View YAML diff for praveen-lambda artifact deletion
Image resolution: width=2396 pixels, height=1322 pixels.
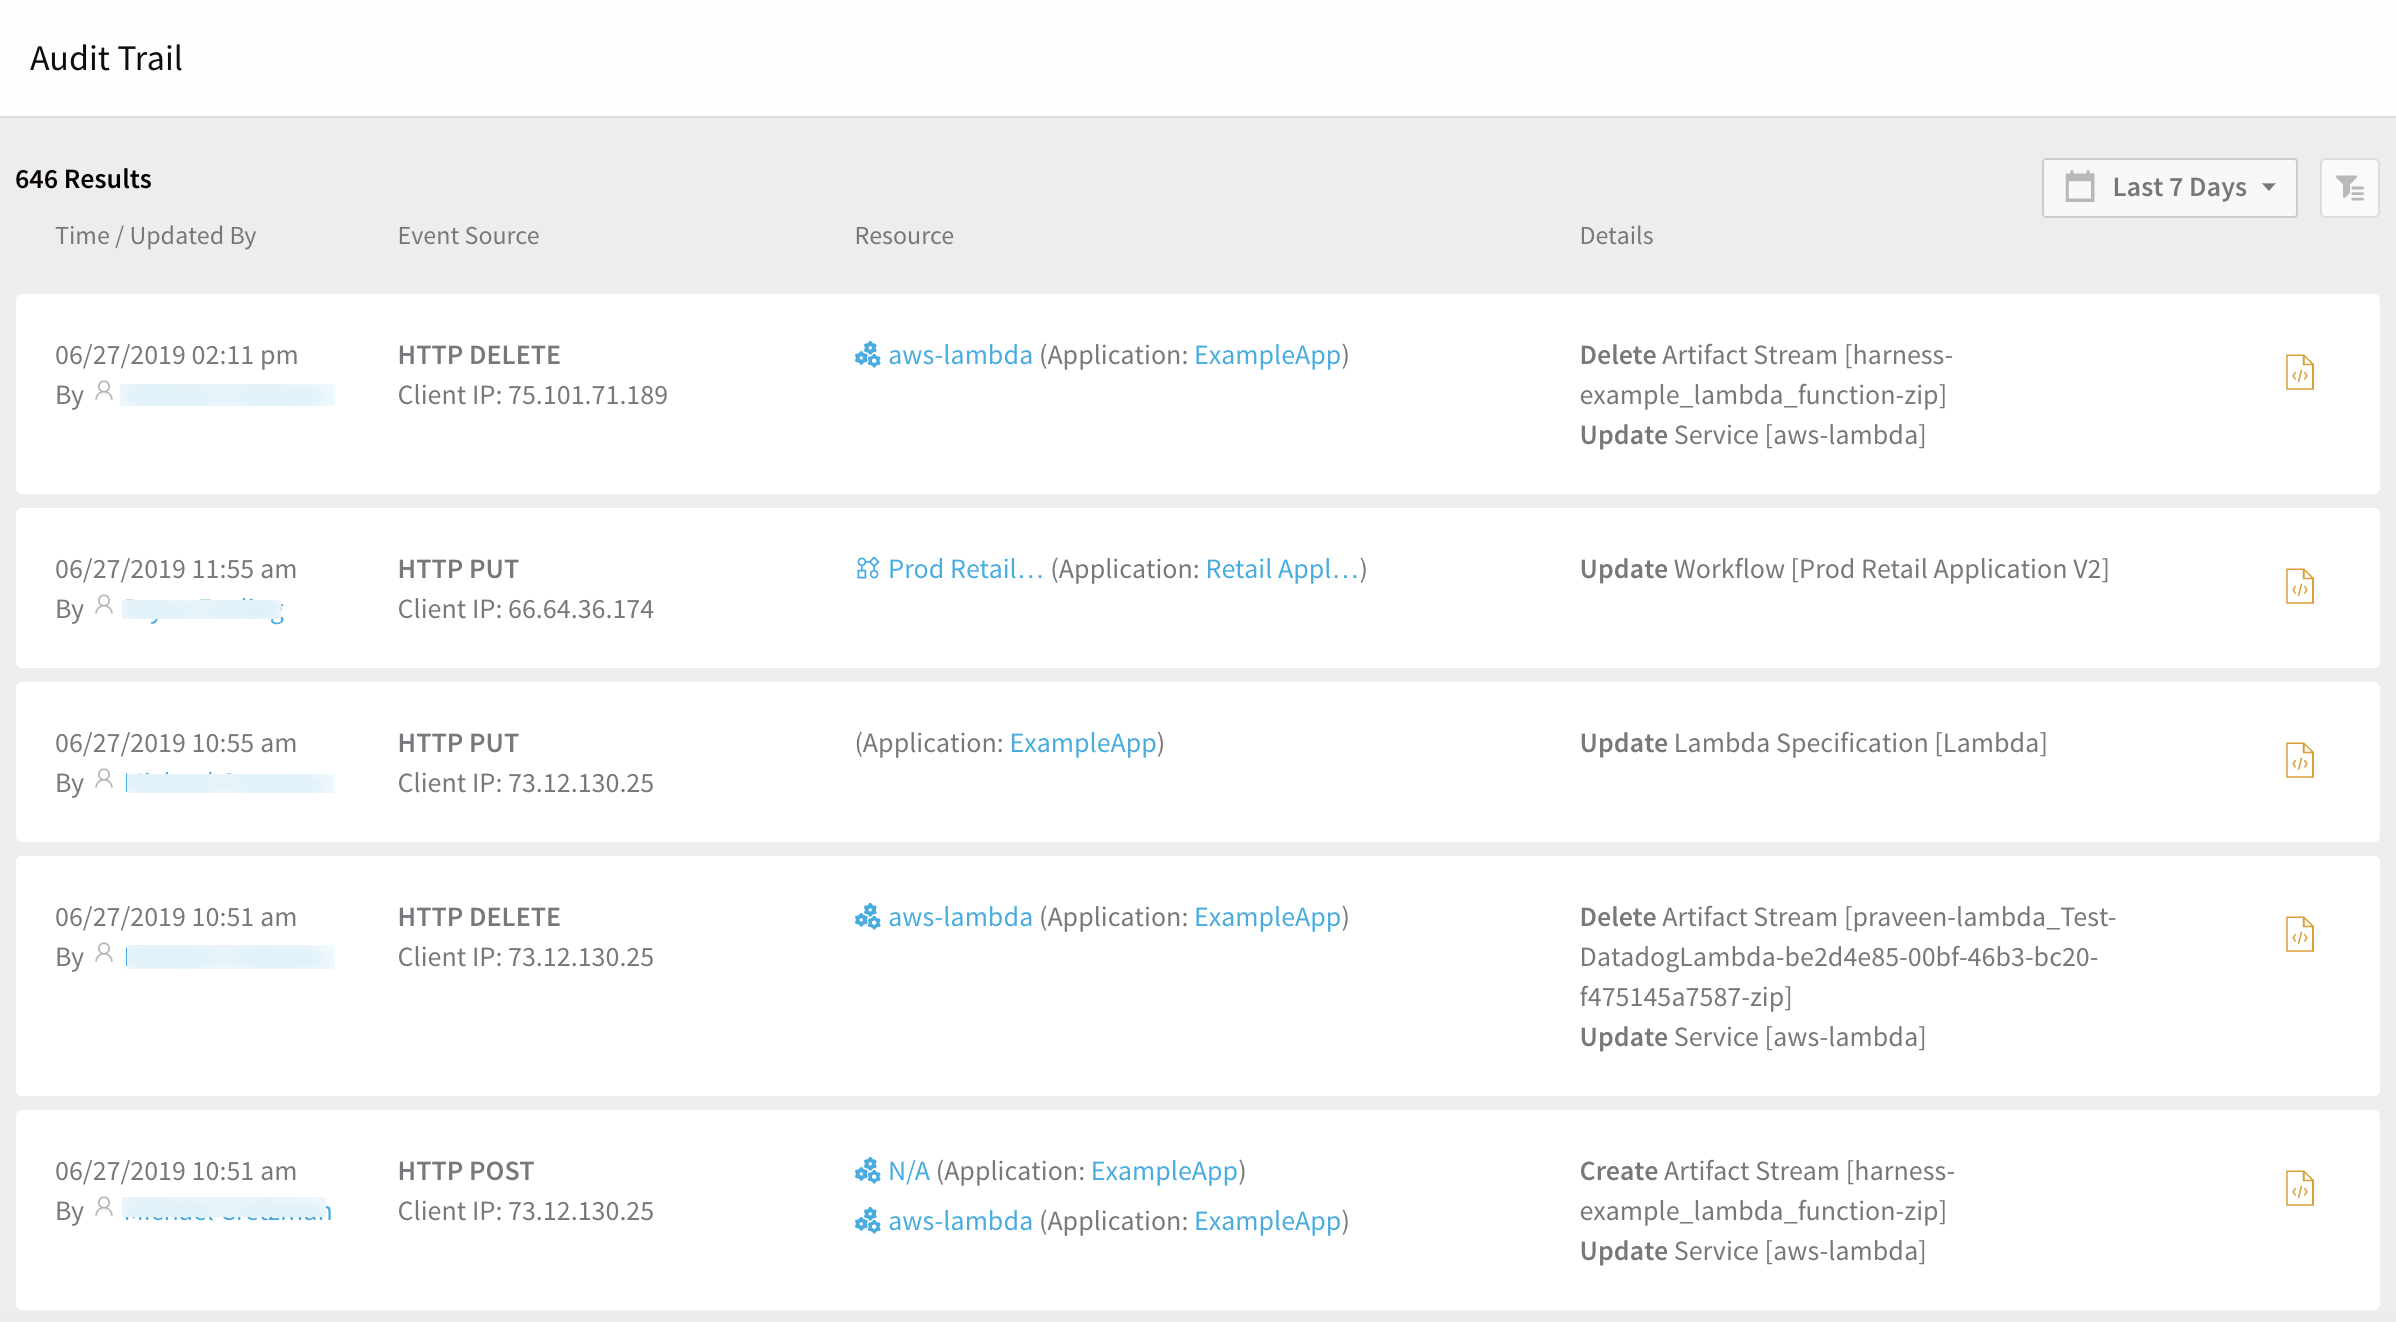2300,935
